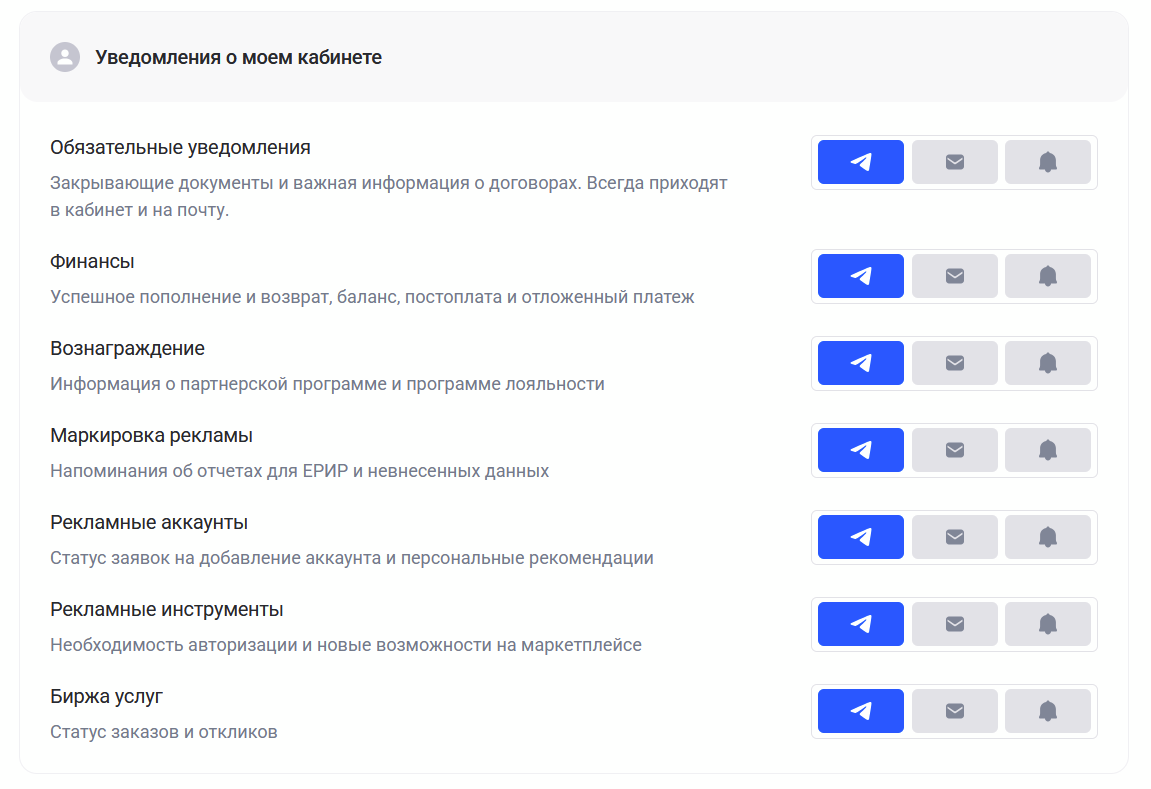This screenshot has height=789, width=1151.
Task: Select the Финансы category title
Action: click(x=92, y=261)
